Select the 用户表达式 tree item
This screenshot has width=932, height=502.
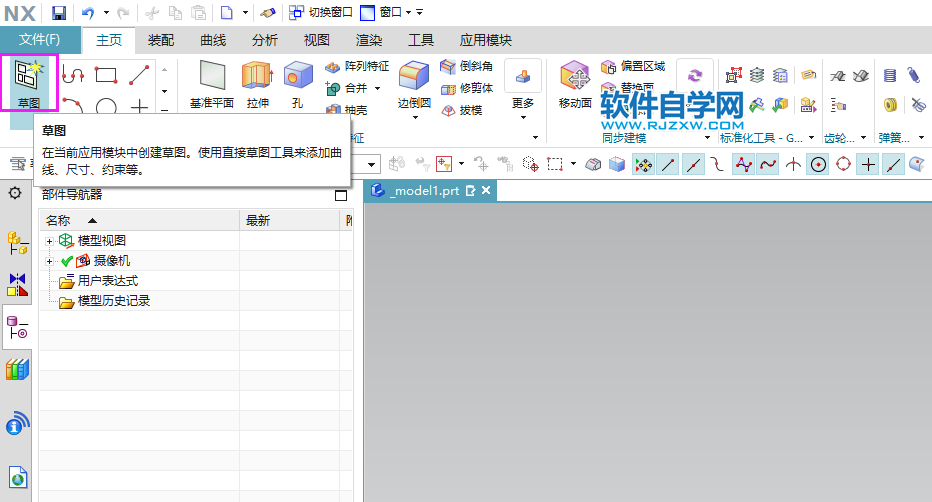[x=108, y=281]
